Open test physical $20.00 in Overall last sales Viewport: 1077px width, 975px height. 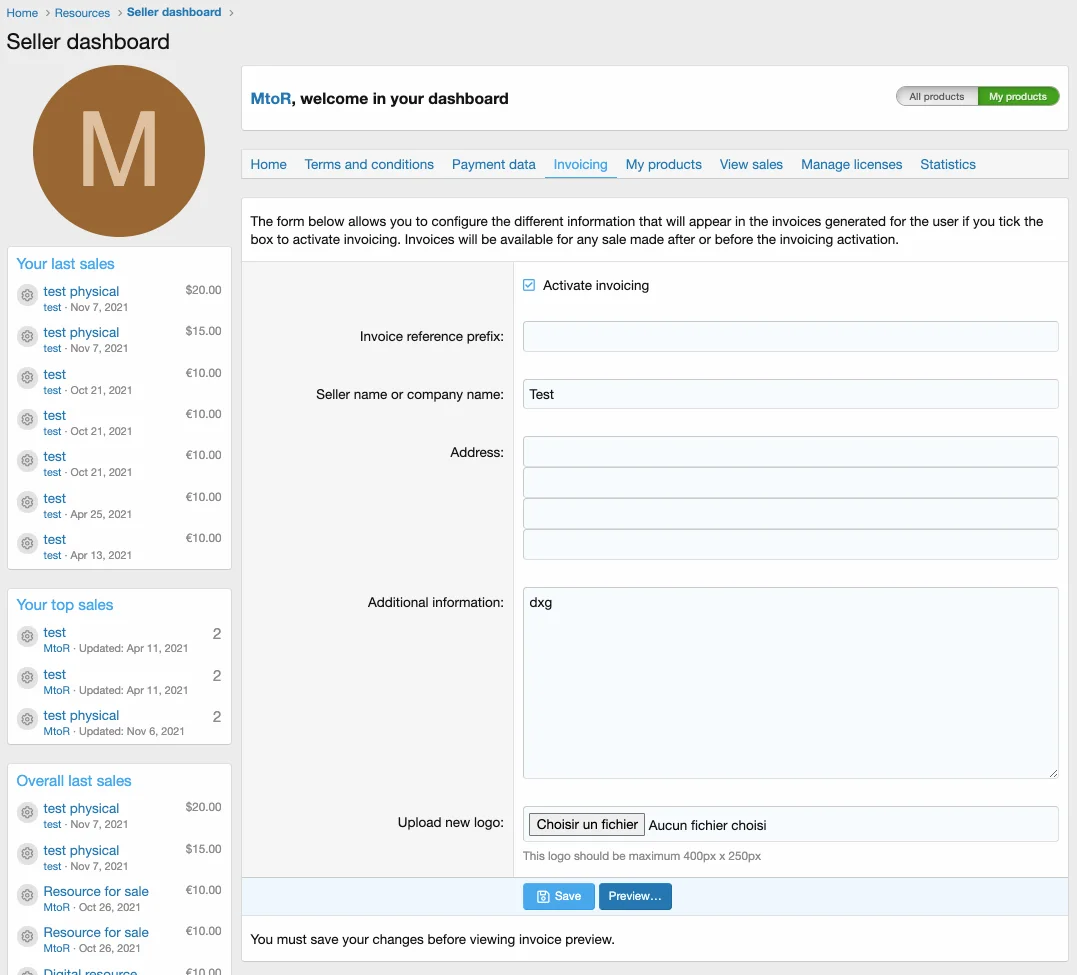tap(81, 808)
